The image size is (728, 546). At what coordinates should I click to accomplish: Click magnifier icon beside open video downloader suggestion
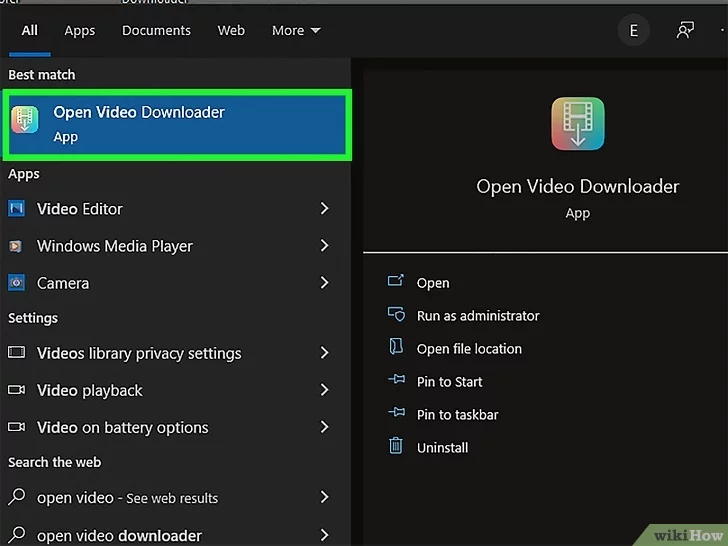(x=16, y=534)
